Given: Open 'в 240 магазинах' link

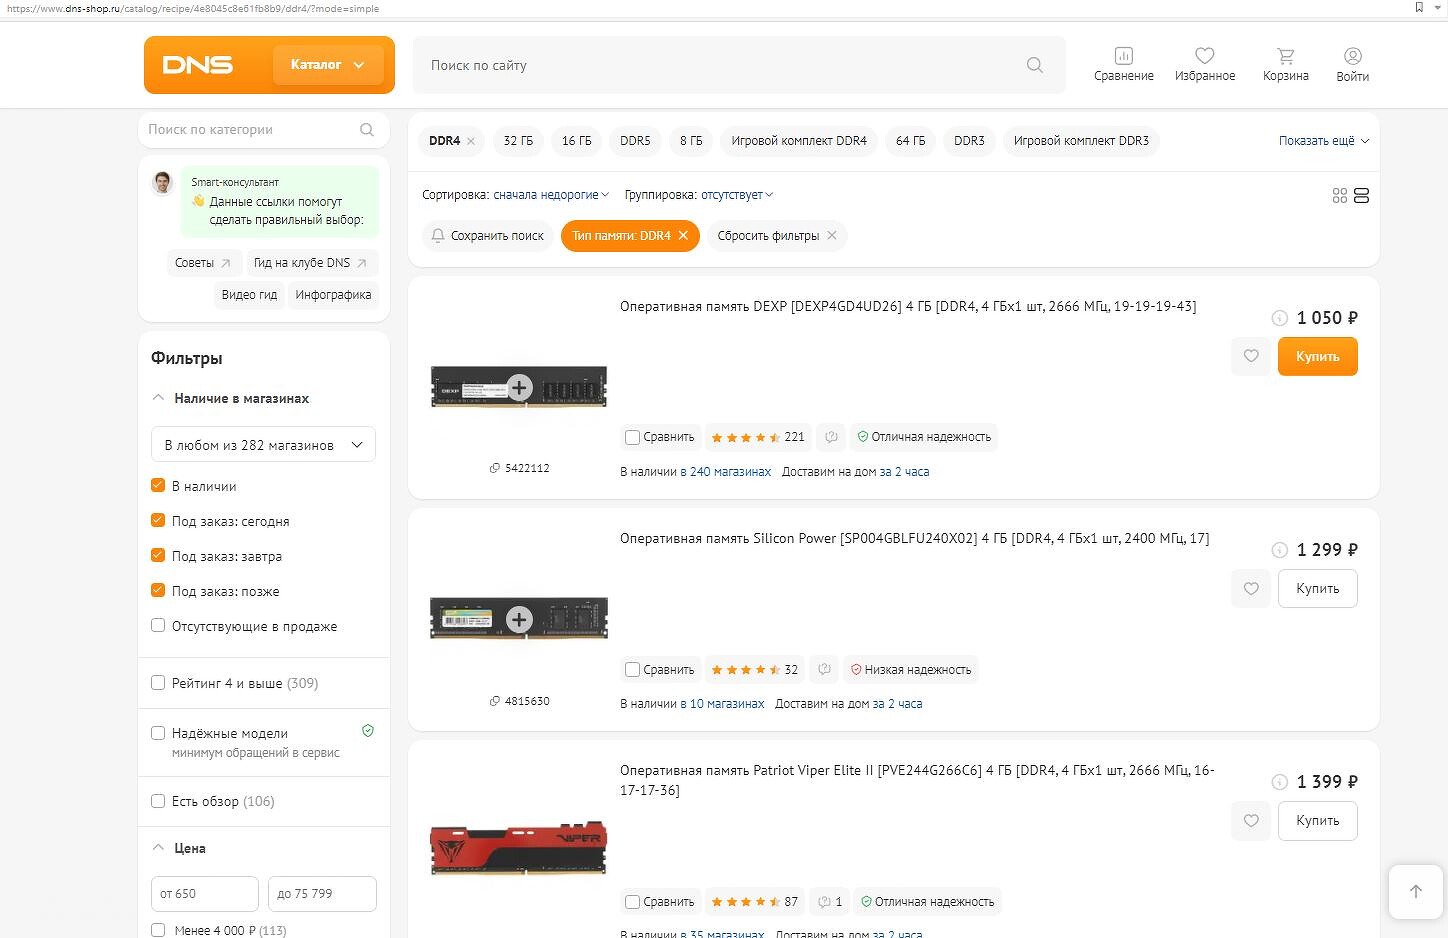Looking at the screenshot, I should [726, 472].
